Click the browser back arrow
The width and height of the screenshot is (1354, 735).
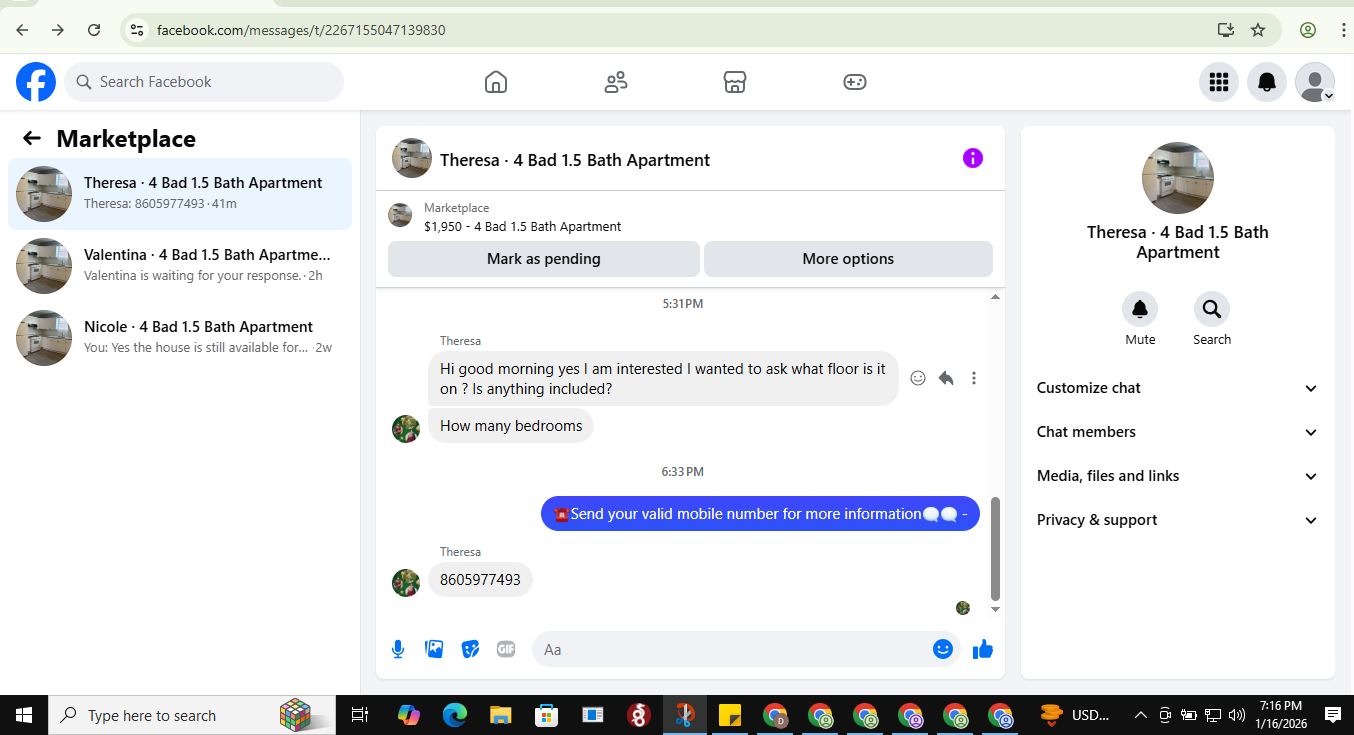(22, 30)
